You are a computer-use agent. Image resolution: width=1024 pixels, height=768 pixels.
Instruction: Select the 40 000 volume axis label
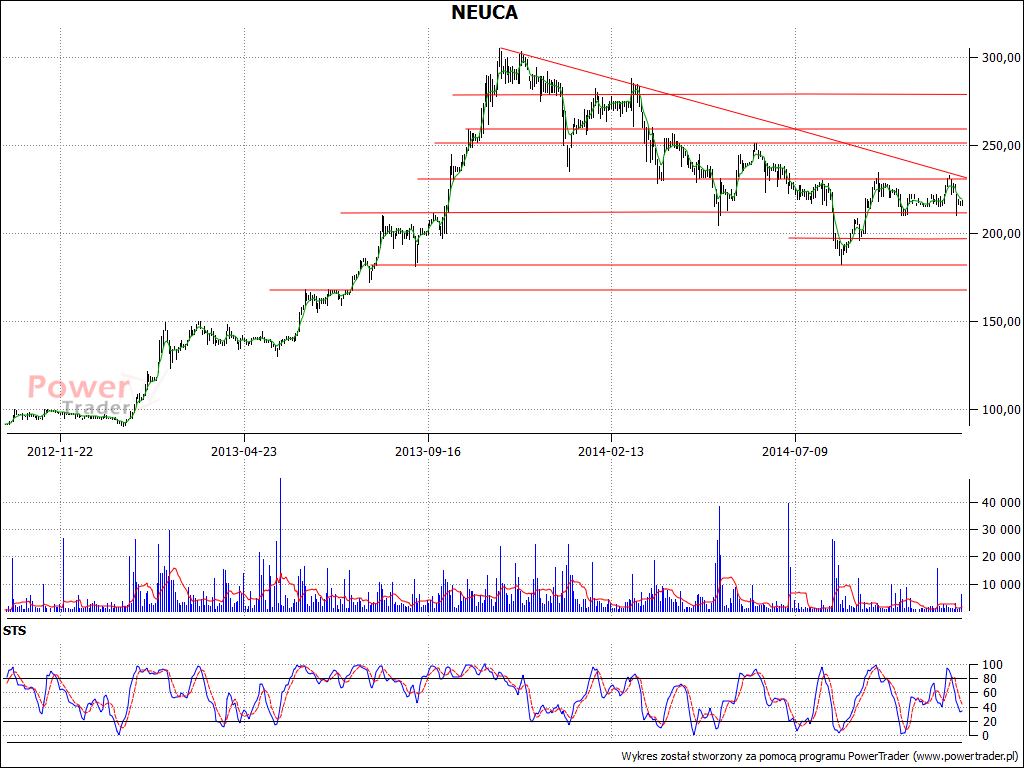point(1002,503)
